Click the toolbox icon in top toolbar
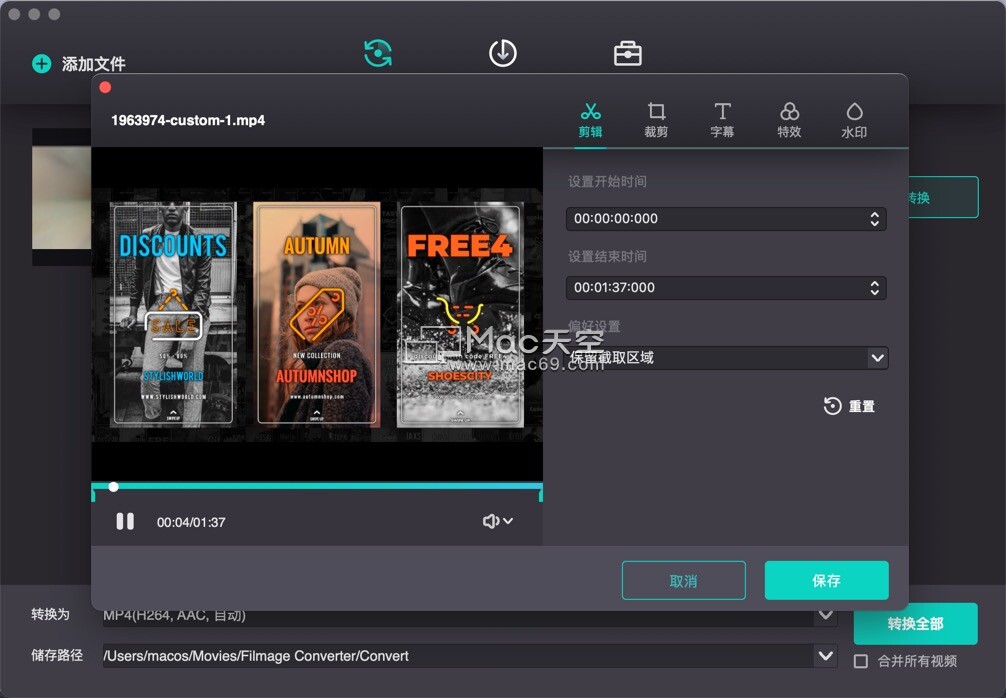Image resolution: width=1006 pixels, height=698 pixels. tap(629, 53)
